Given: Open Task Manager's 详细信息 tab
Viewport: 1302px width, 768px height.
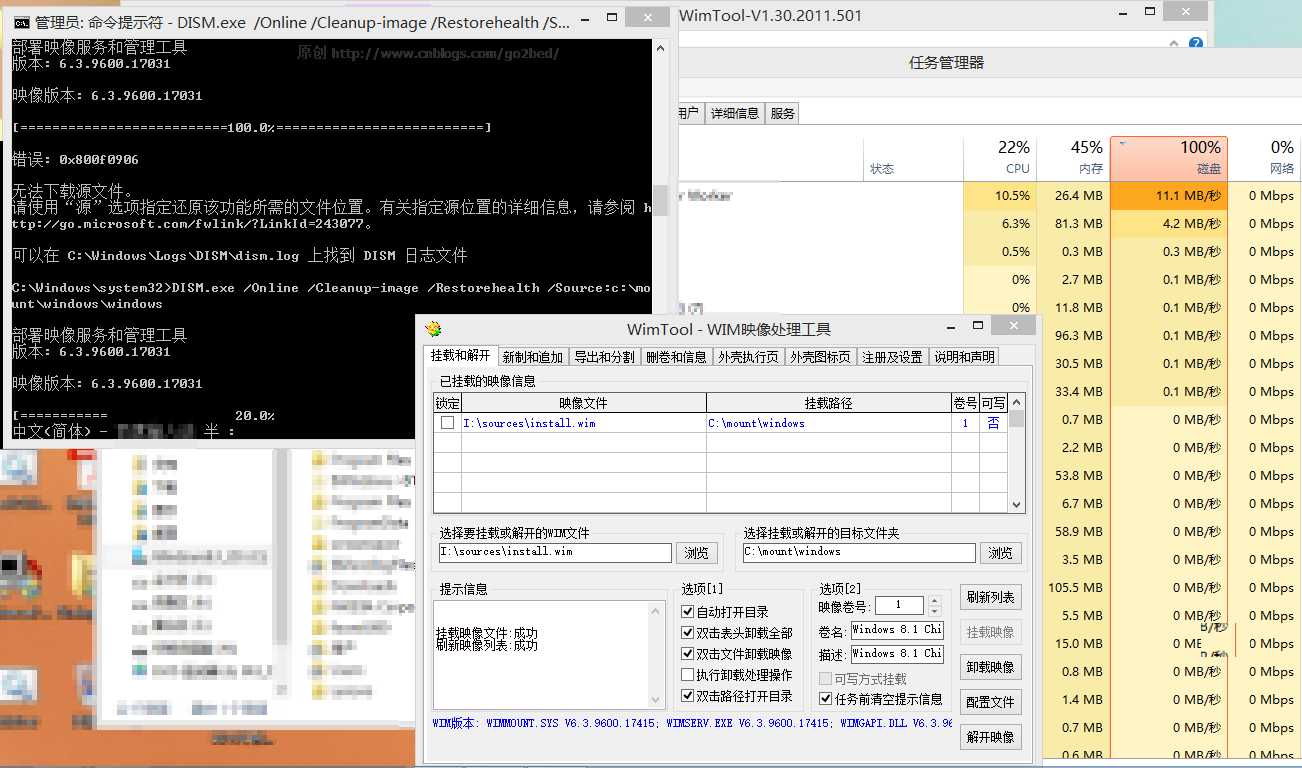Looking at the screenshot, I should [735, 113].
